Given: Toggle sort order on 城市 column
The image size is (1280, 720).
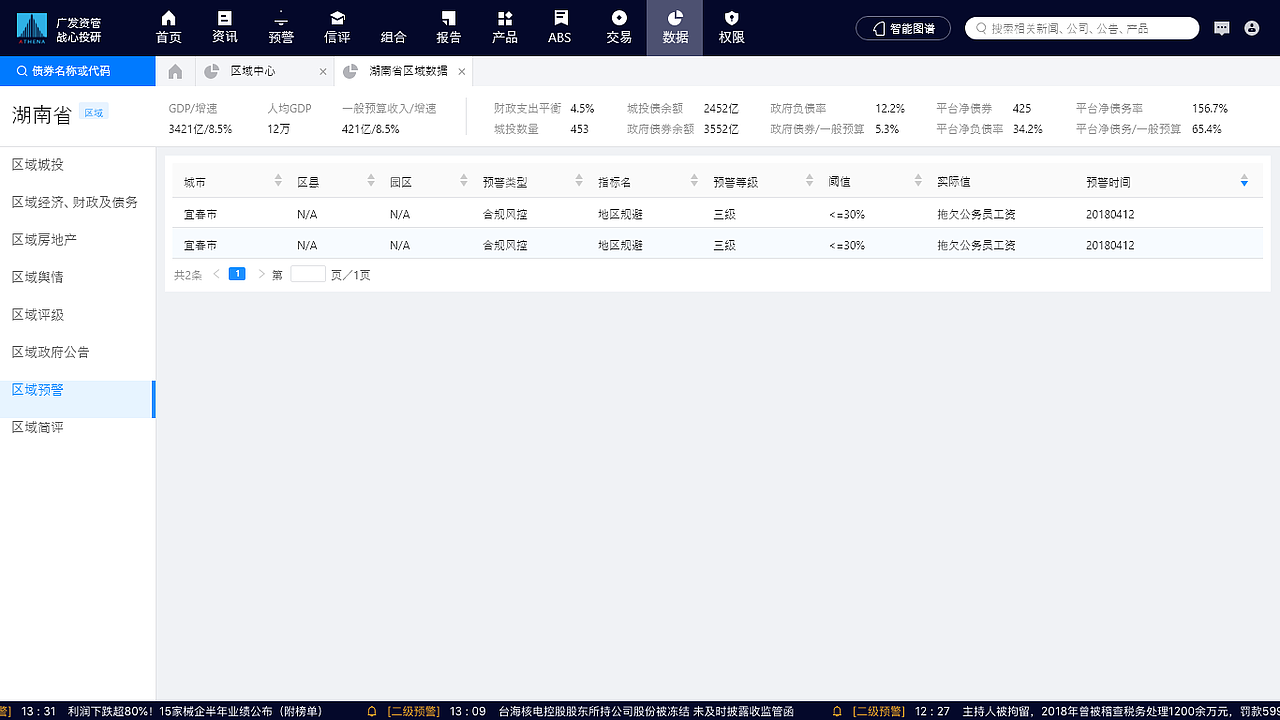Looking at the screenshot, I should 278,181.
